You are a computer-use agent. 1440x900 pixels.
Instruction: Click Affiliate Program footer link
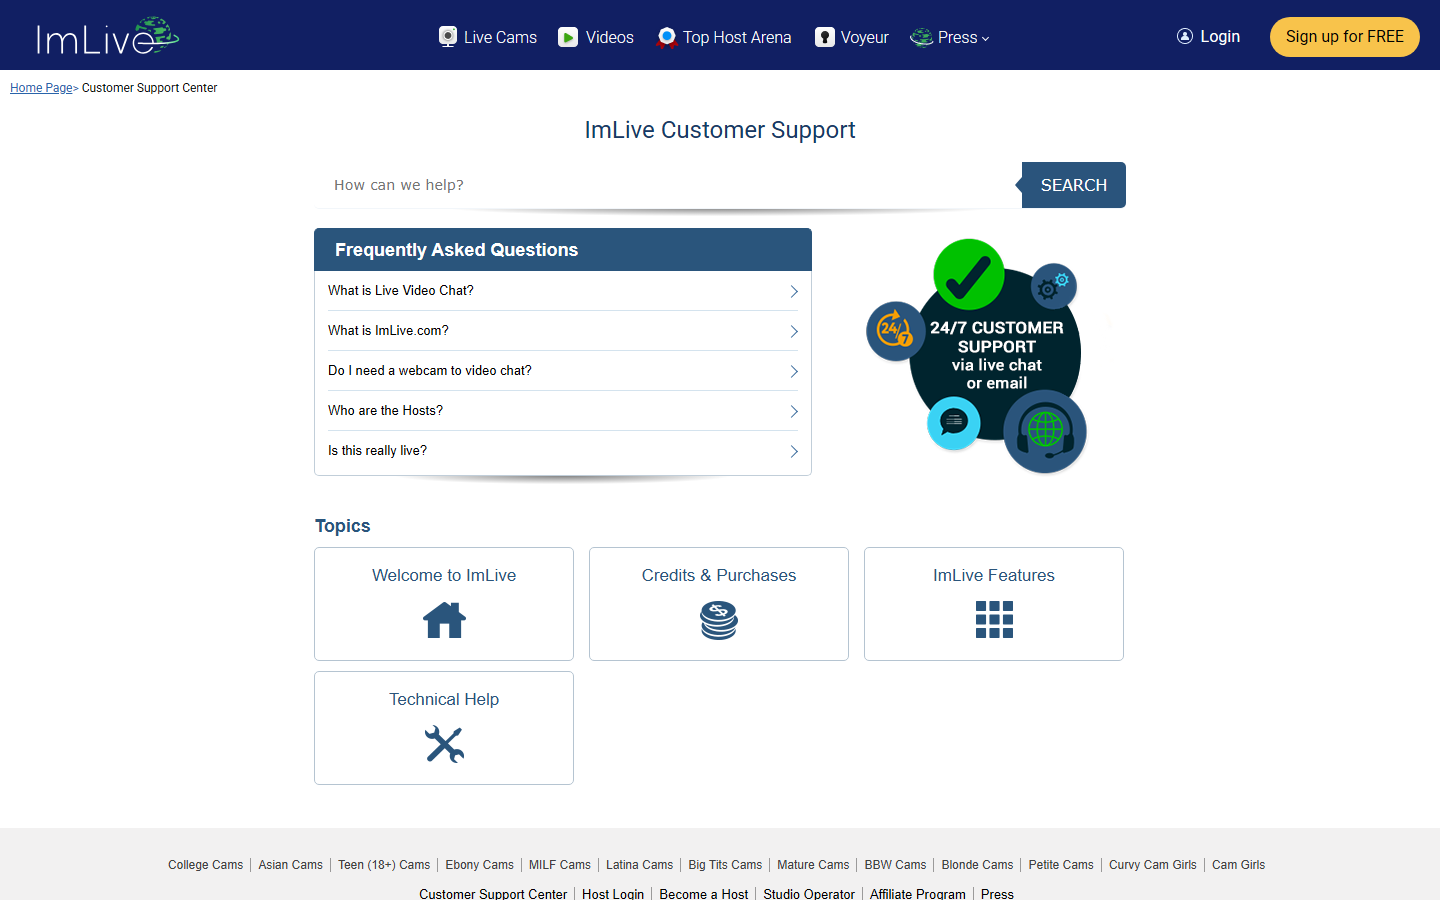tap(918, 893)
